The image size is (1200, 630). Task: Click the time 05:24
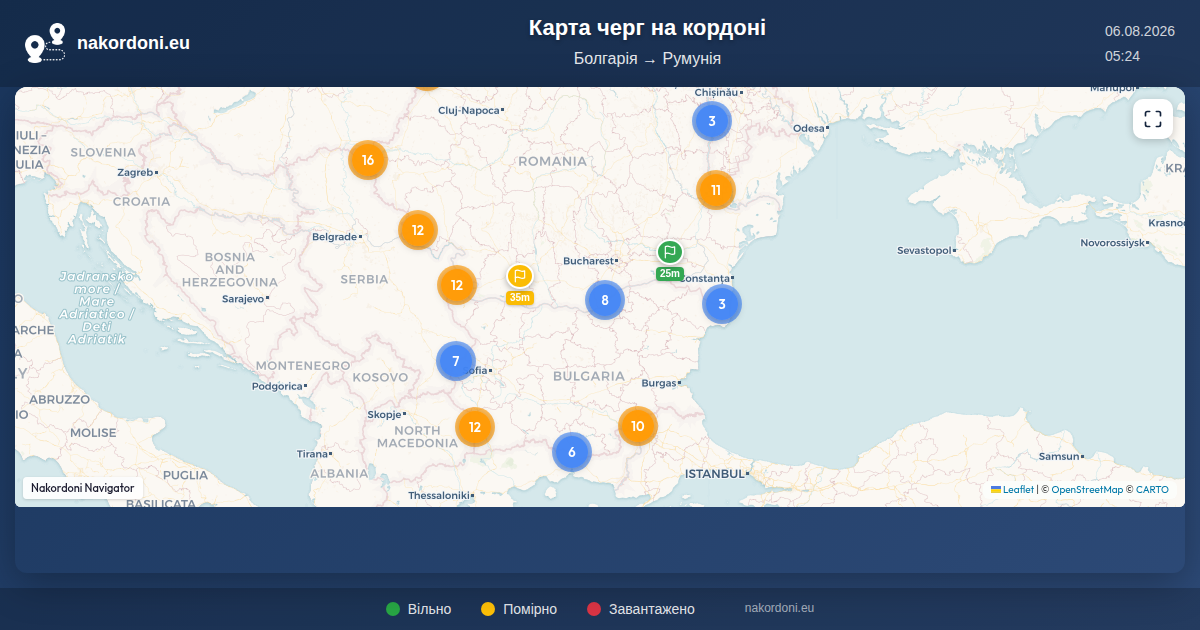[x=1122, y=56]
